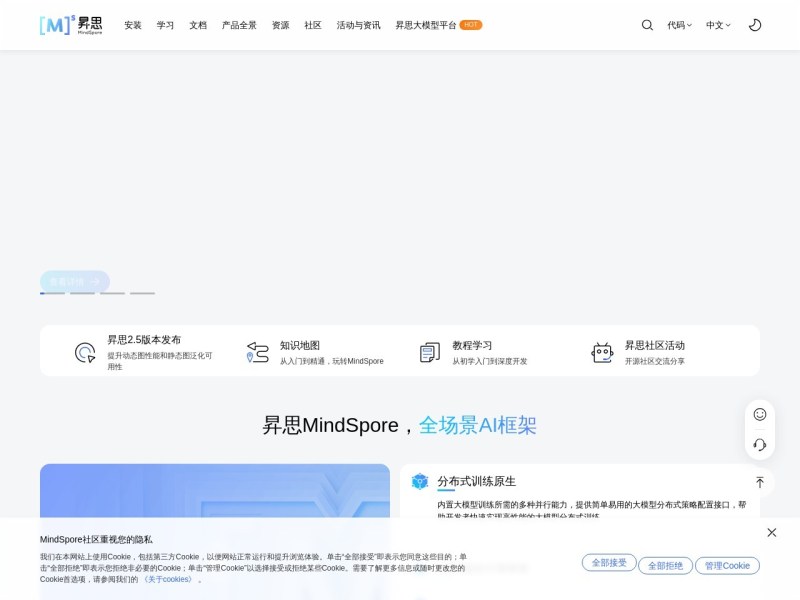Screen dimensions: 800x600
Task: Click the 昇思2.5版本发布 cursor icon
Action: point(85,353)
